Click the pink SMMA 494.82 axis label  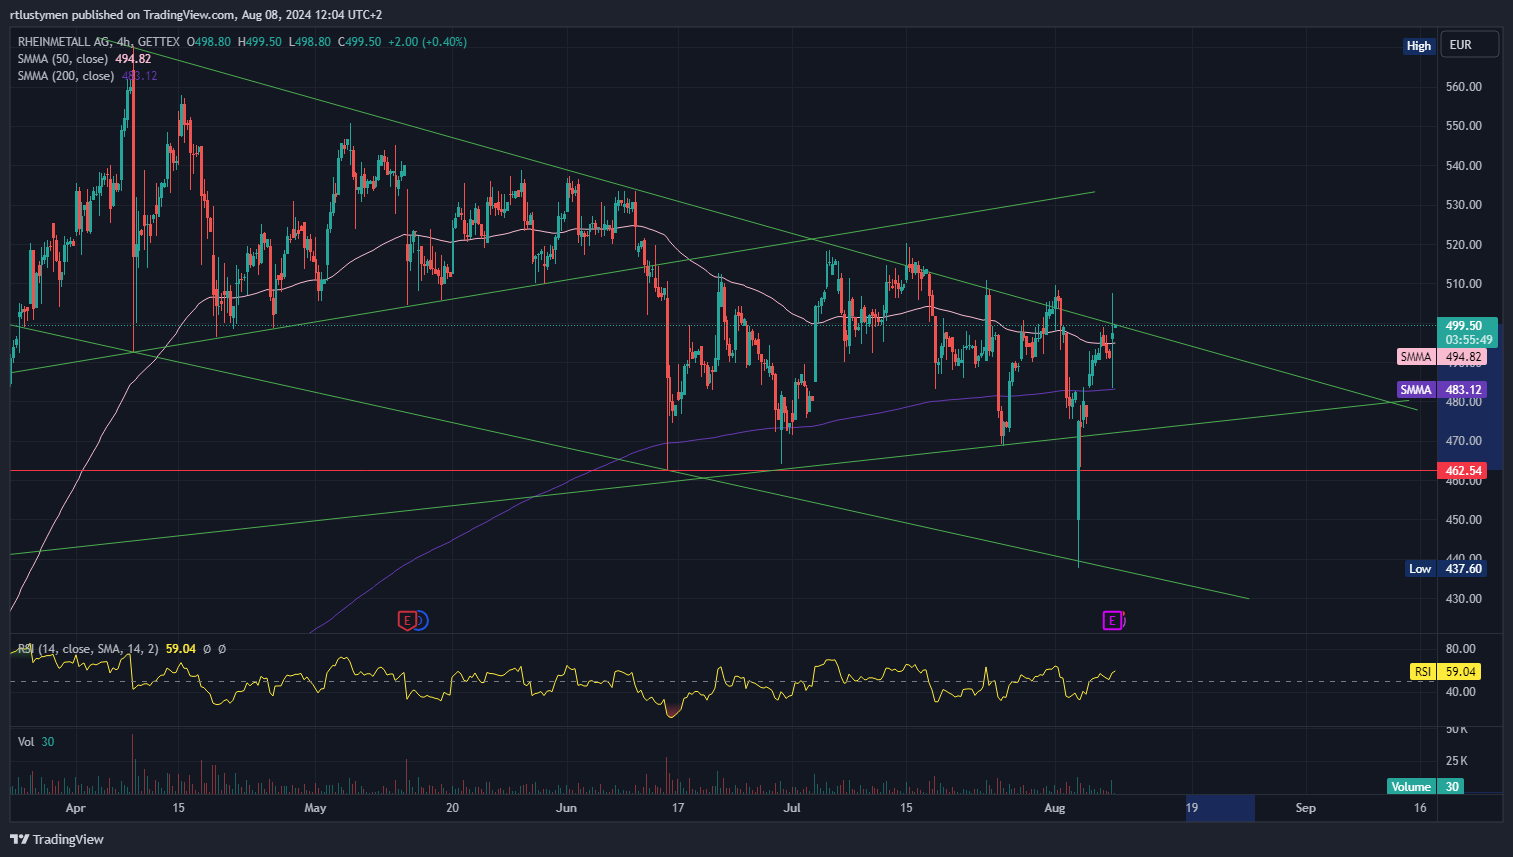(1441, 357)
